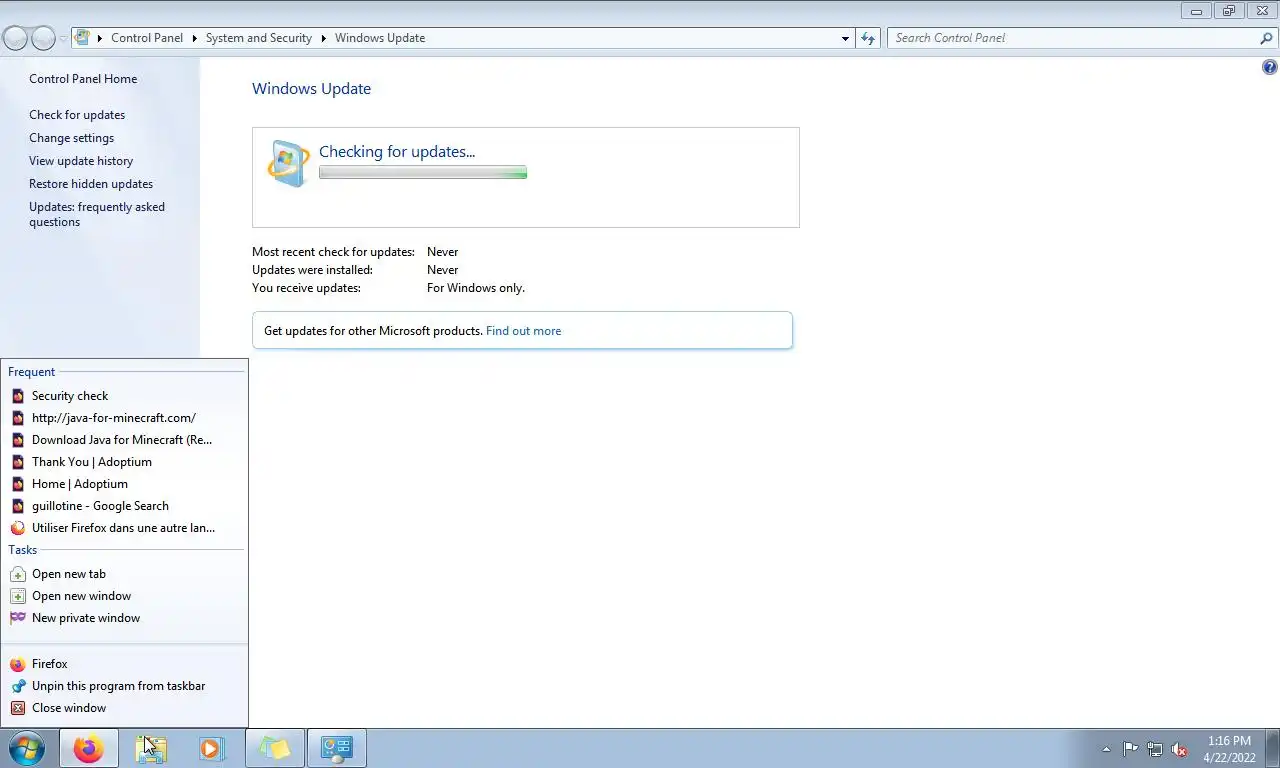Click the Windows Update page heading
The height and width of the screenshot is (768, 1280).
311,89
